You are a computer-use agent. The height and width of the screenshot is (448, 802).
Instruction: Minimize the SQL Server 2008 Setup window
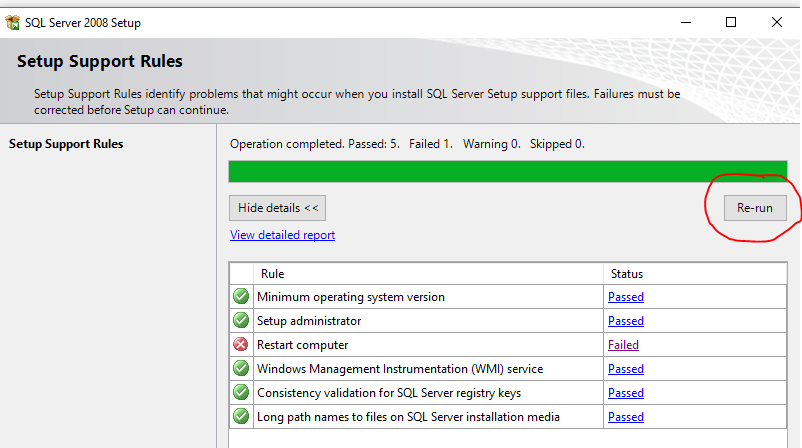686,23
